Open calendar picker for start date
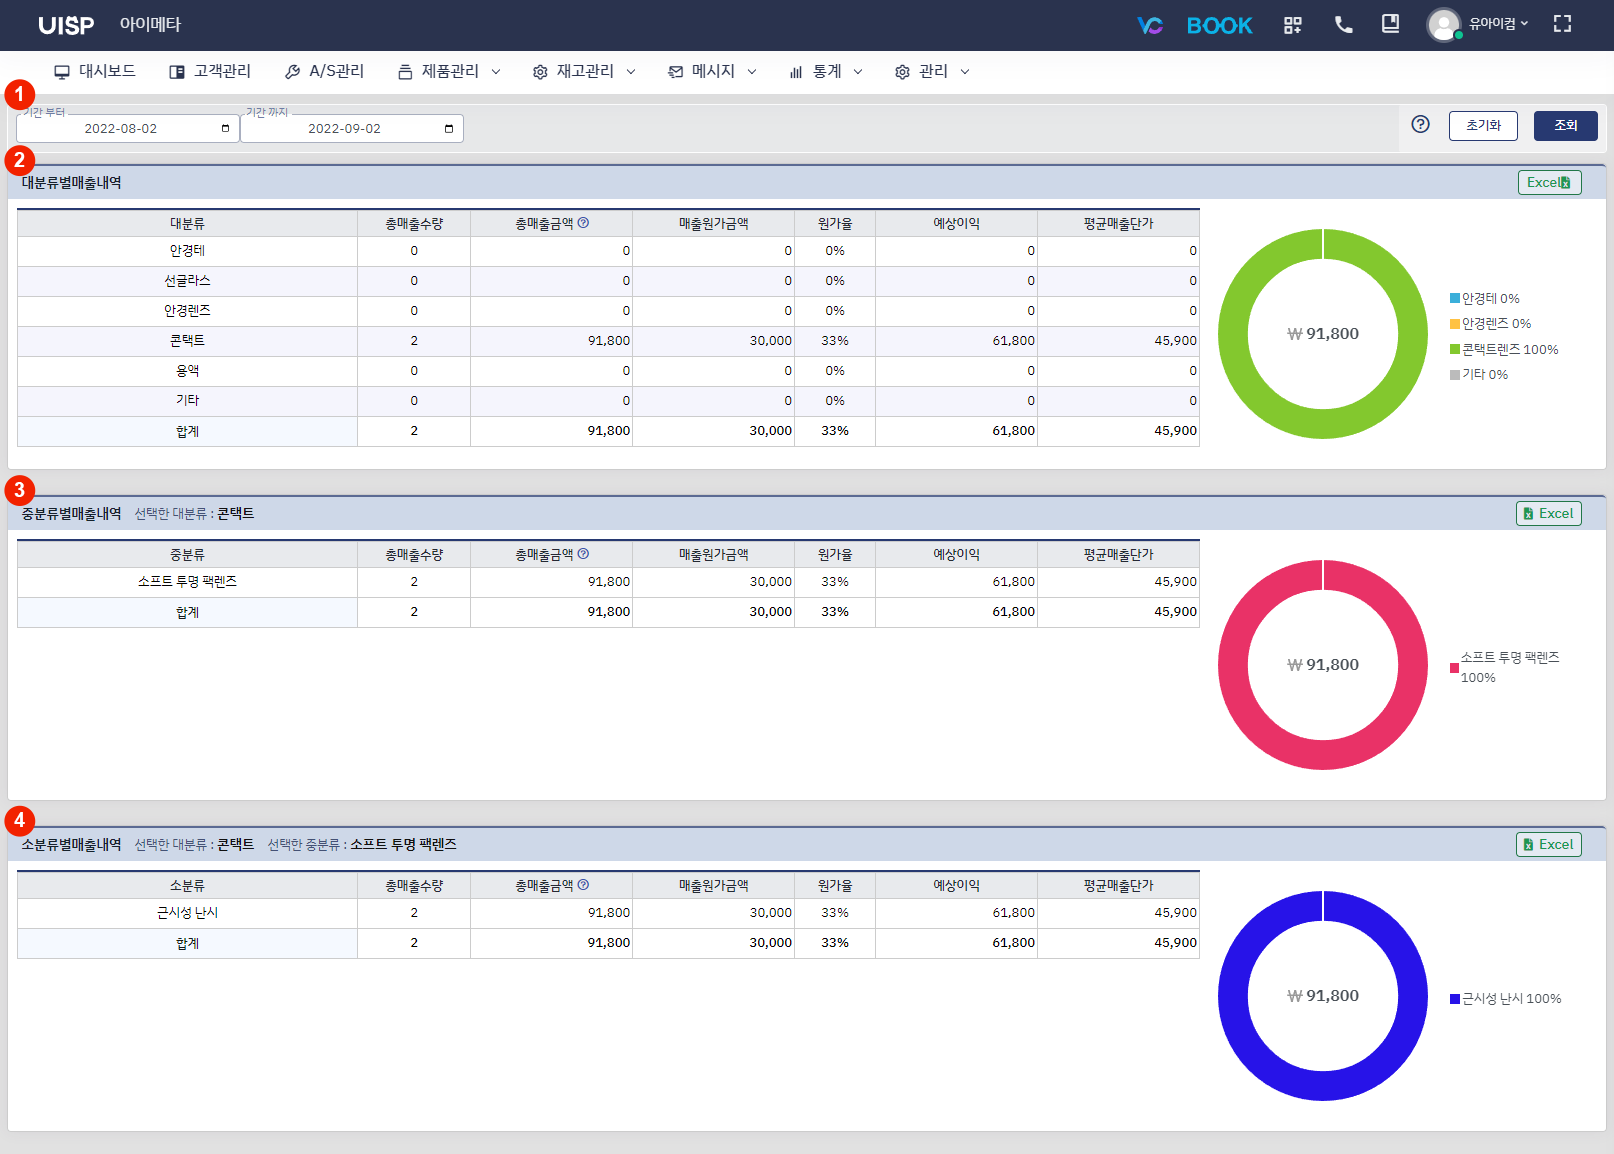This screenshot has width=1614, height=1154. [x=225, y=129]
